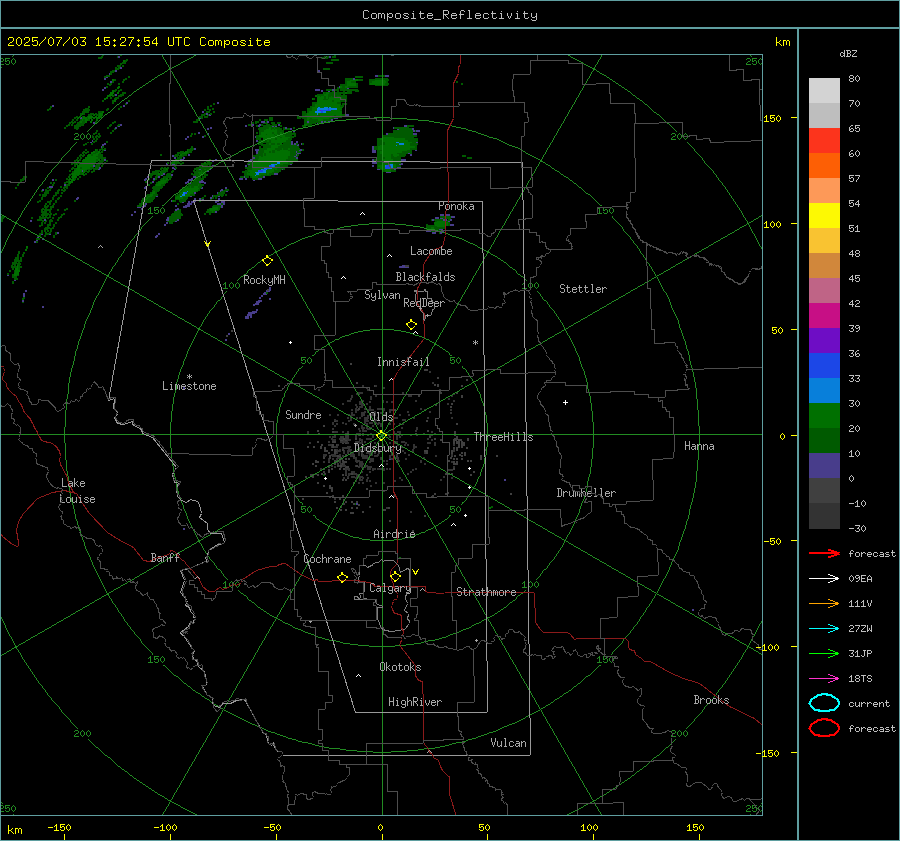Click the Lake Louise label

click(x=77, y=491)
